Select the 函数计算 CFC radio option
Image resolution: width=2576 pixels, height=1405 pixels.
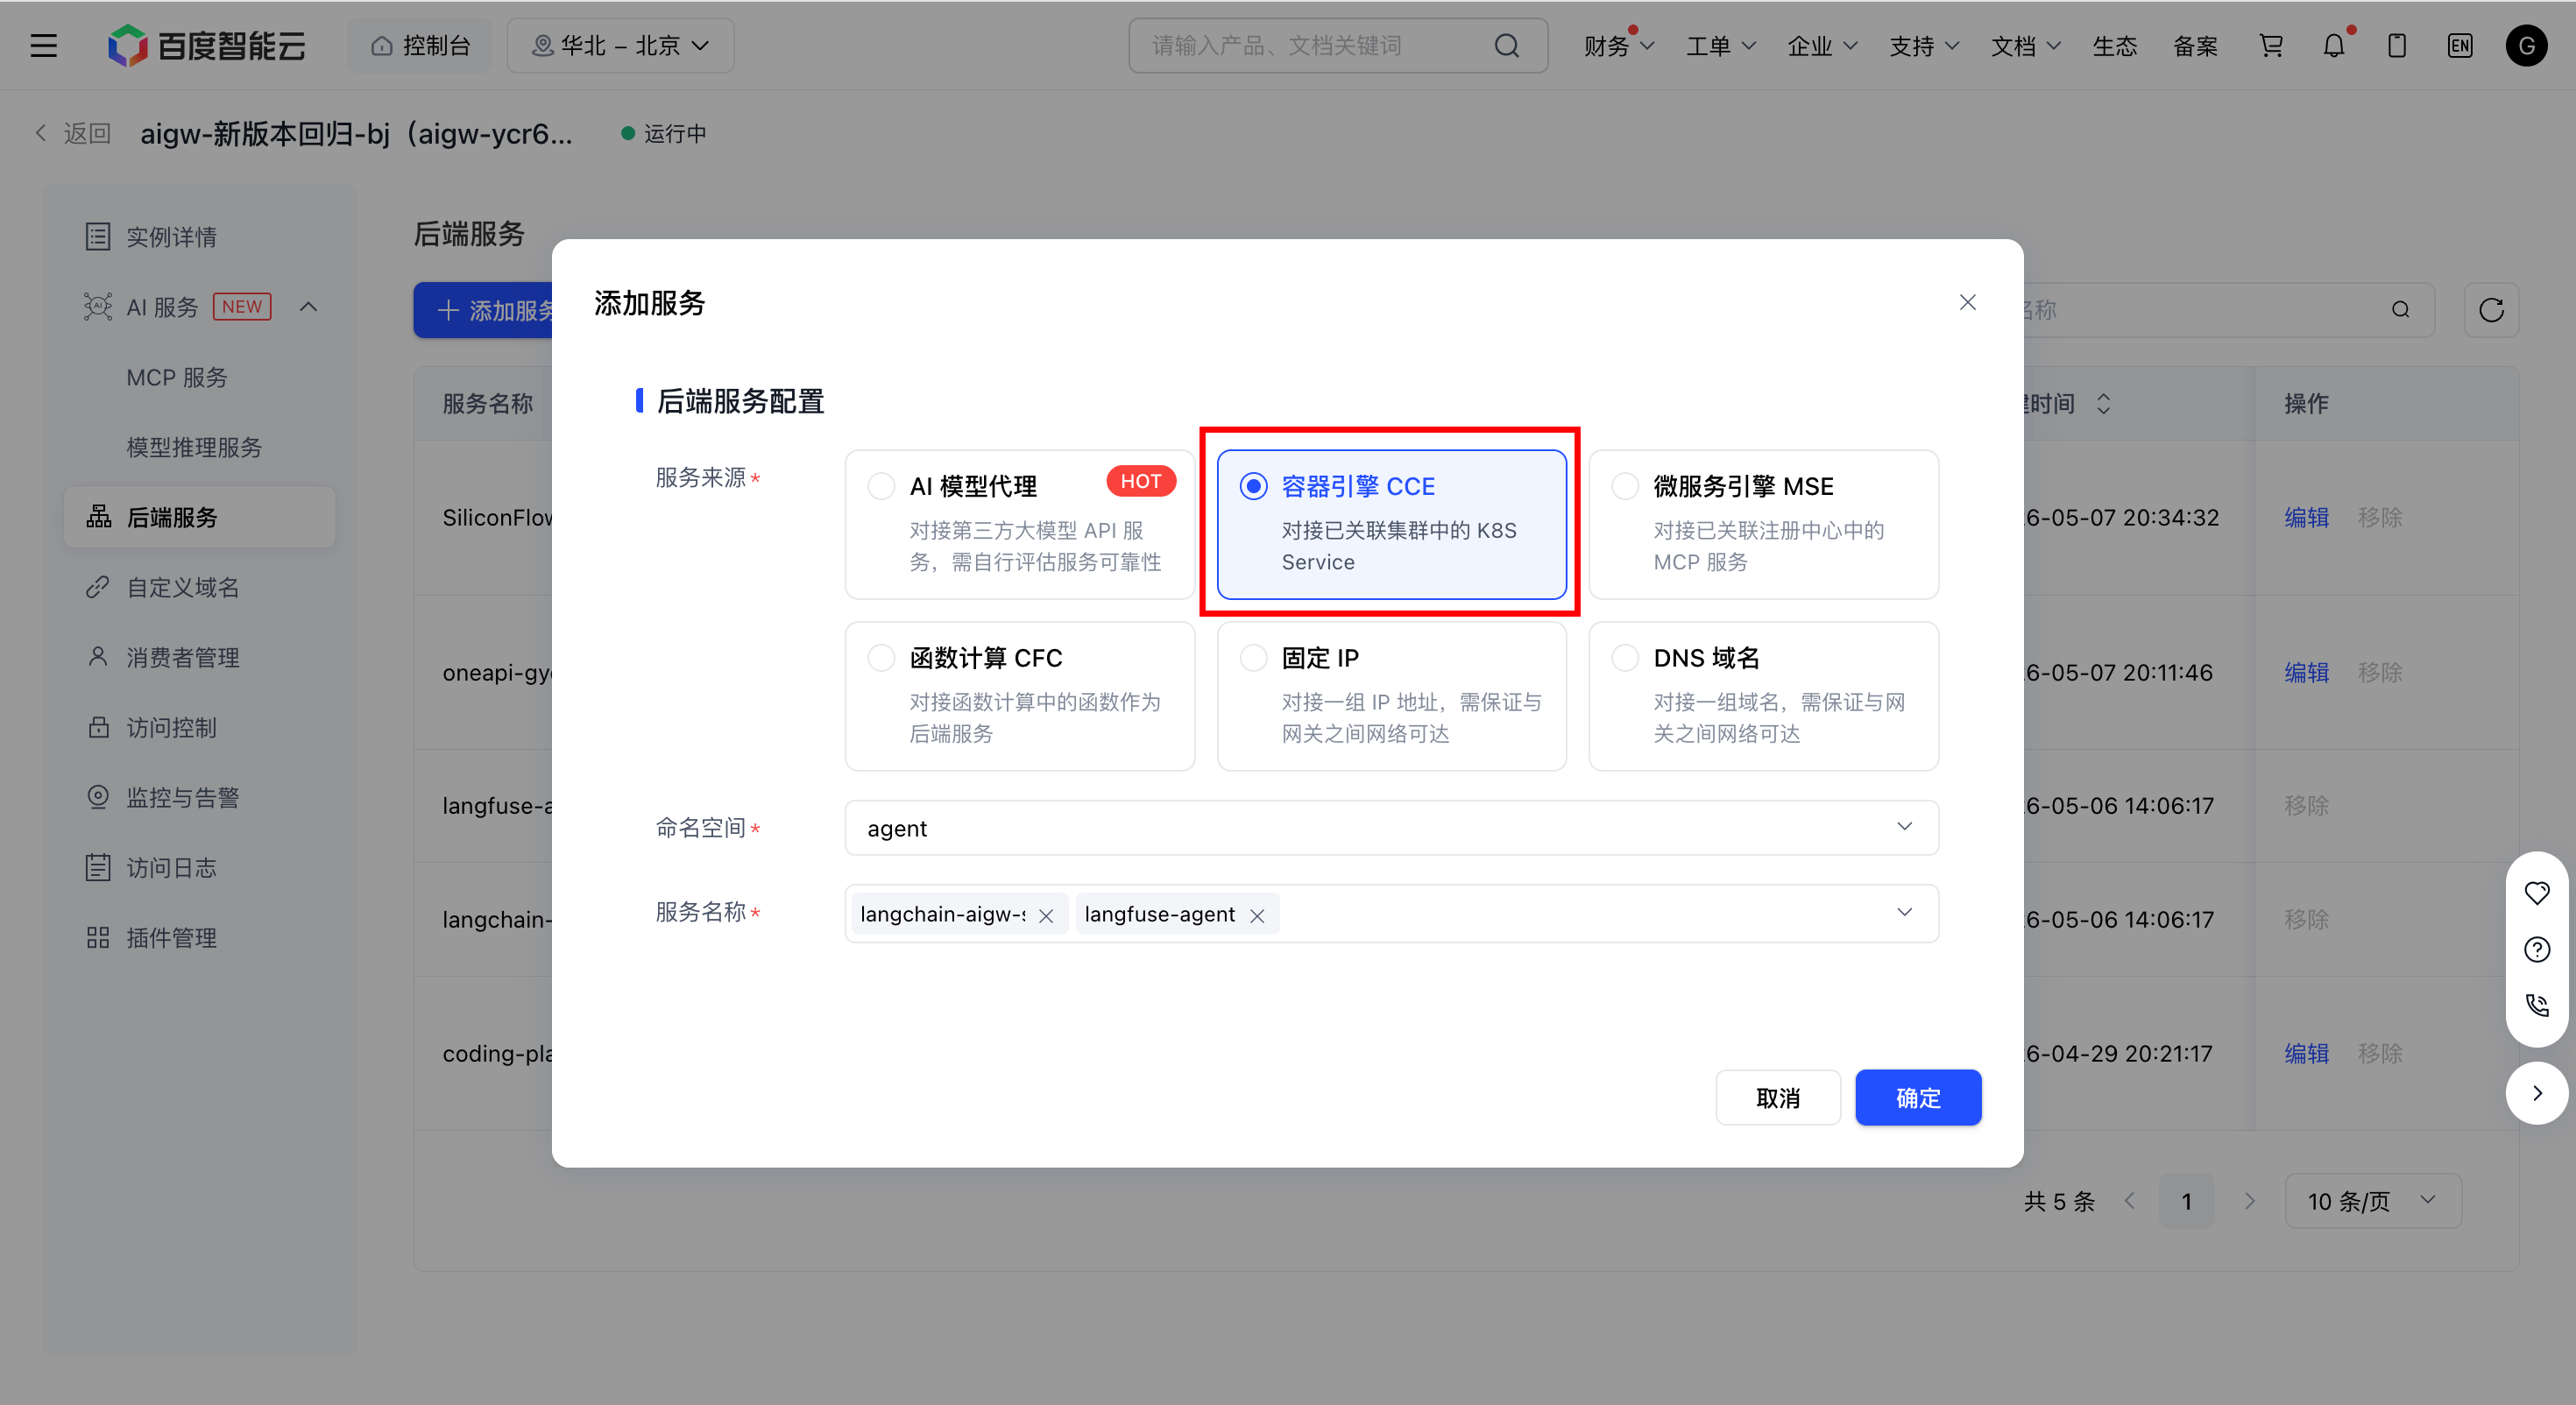point(881,658)
